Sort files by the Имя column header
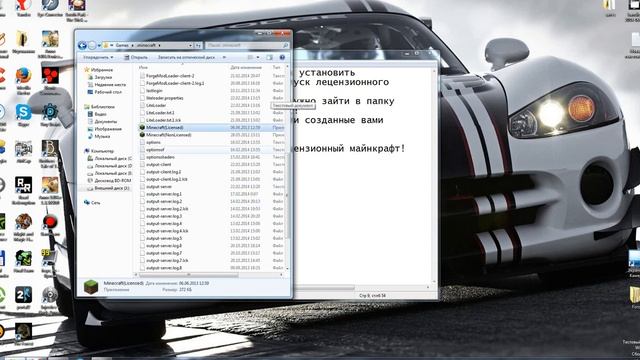The height and width of the screenshot is (360, 640). coord(143,67)
